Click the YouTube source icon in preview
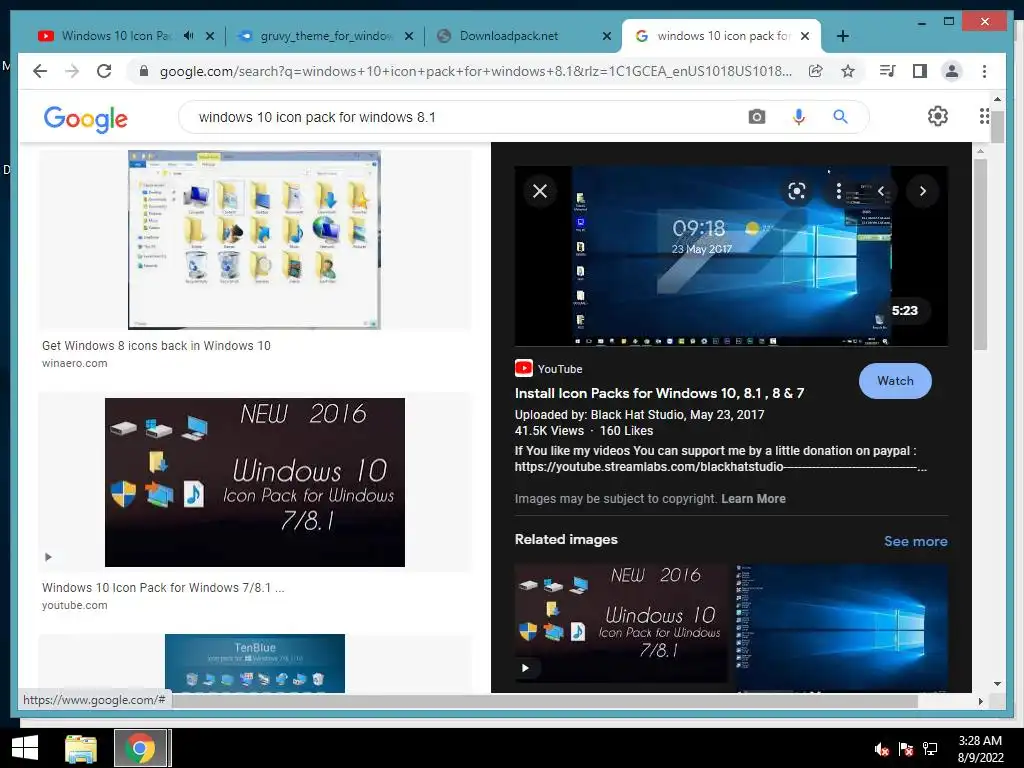The image size is (1024, 768). [x=524, y=368]
